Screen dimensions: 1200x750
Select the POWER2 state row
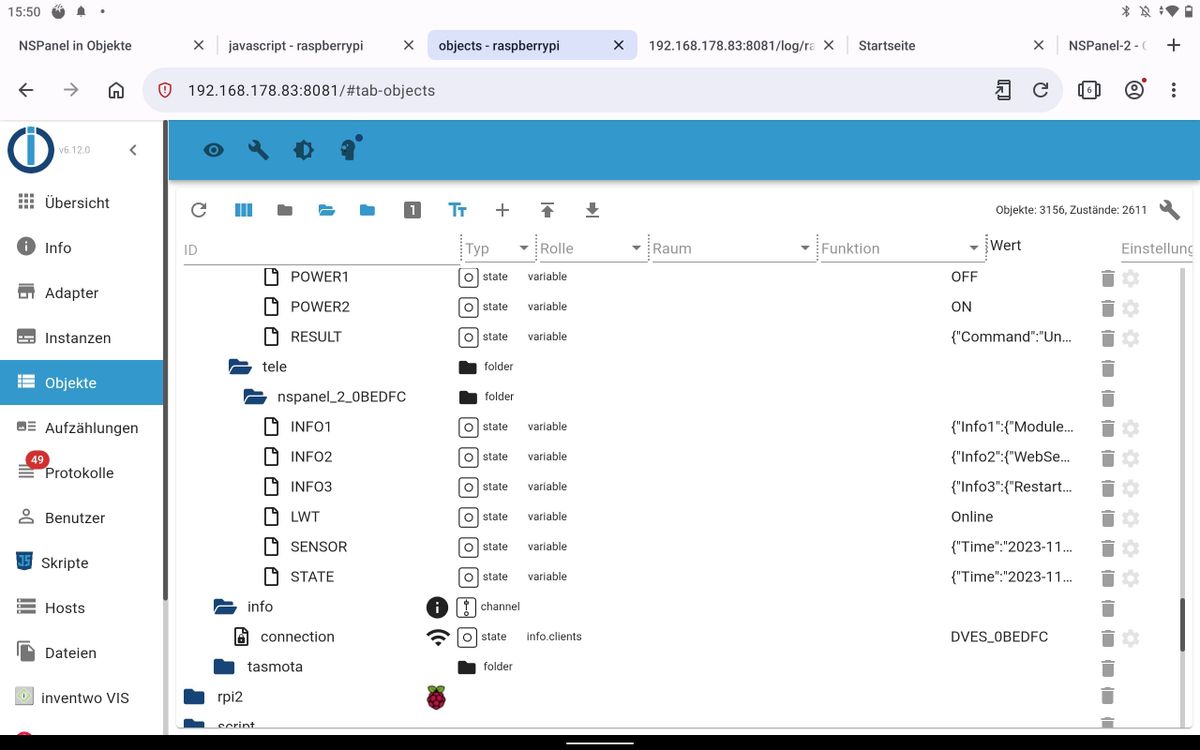click(680, 307)
